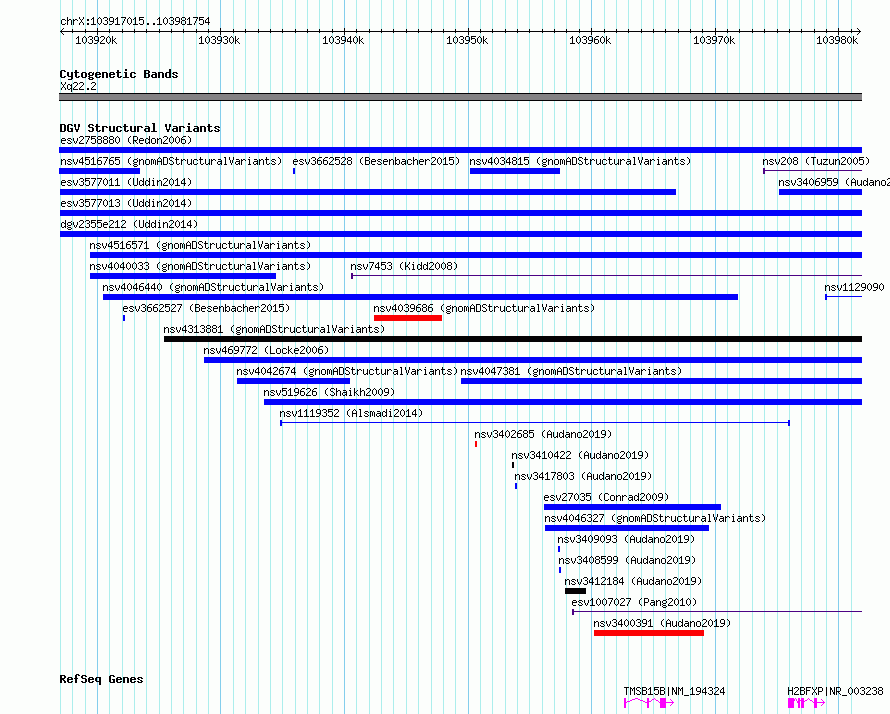Open the TMSB15B|NM_194324 gene label
This screenshot has height=714, width=890.
(674, 691)
